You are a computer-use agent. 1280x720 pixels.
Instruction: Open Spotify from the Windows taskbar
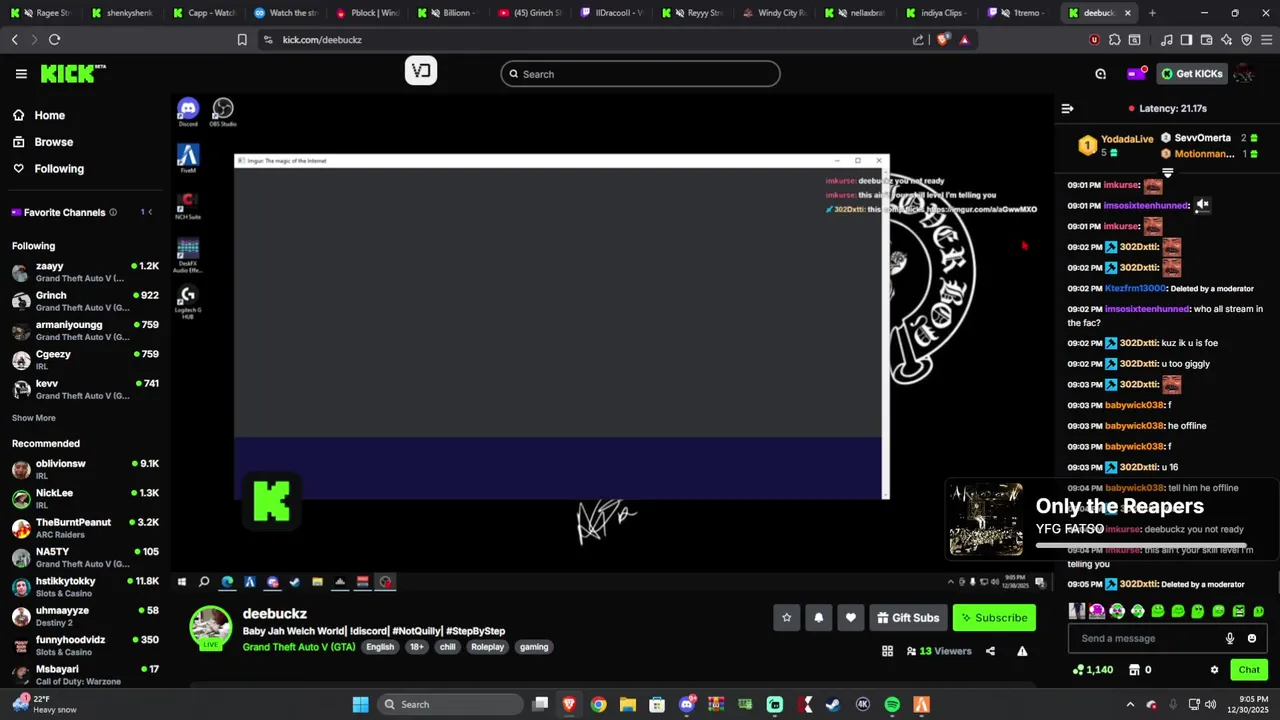[892, 705]
